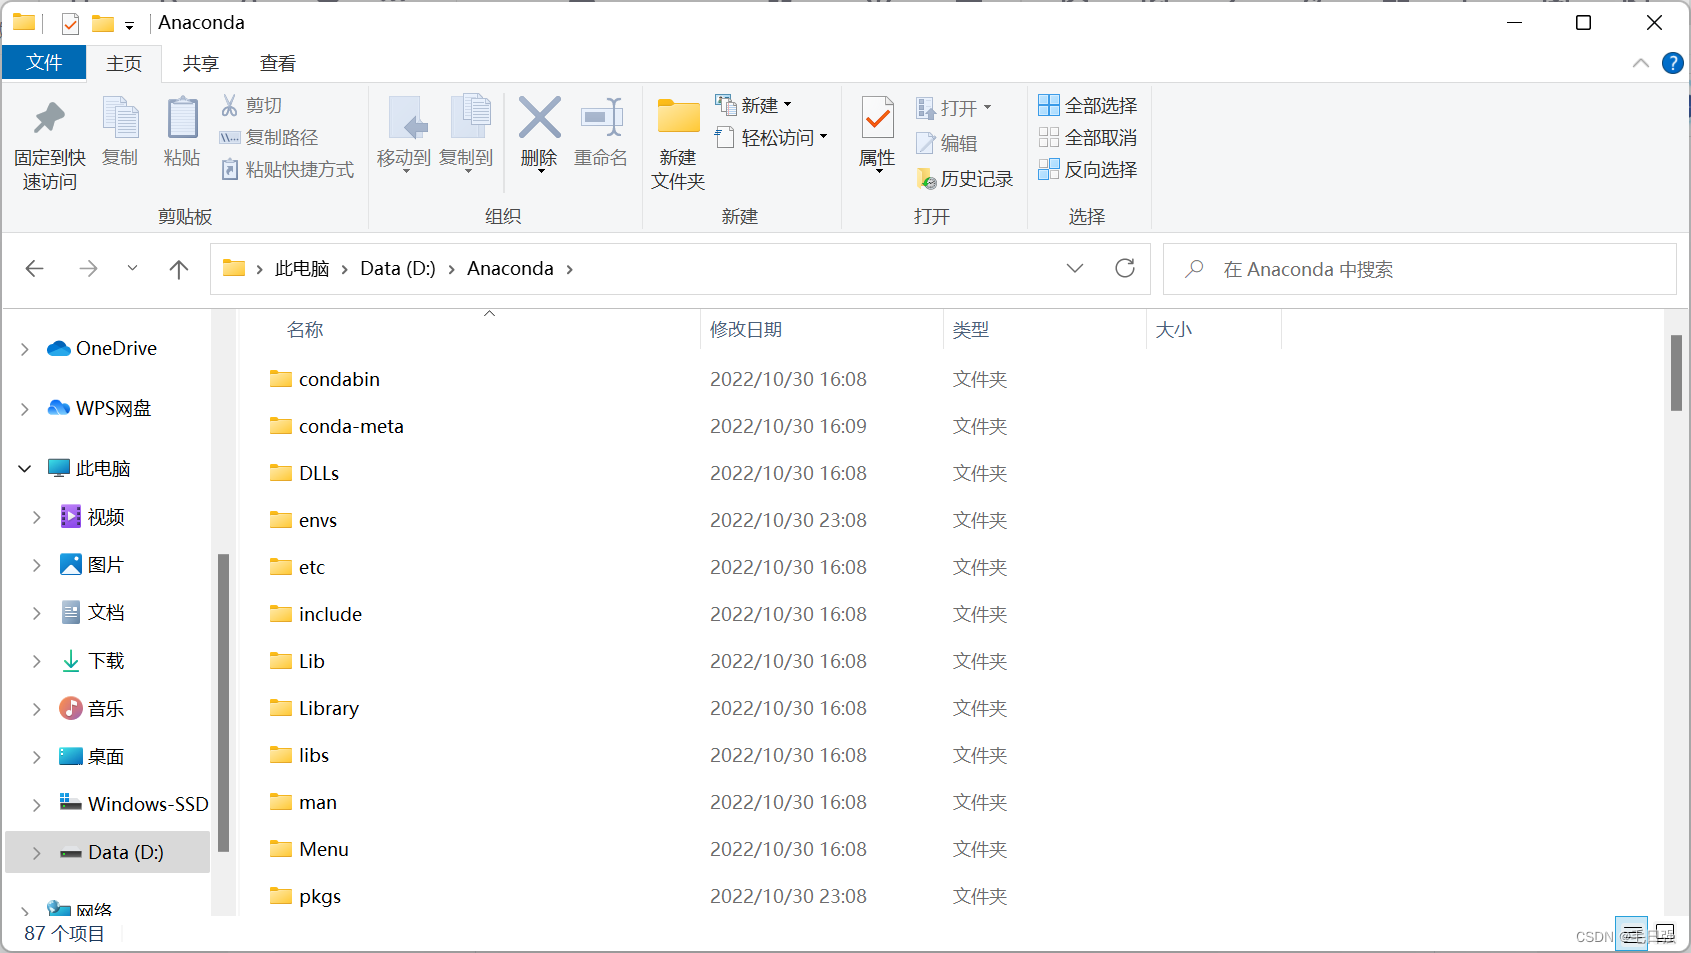This screenshot has width=1691, height=953.
Task: Open the Open command dropdown
Action: pyautogui.click(x=954, y=107)
